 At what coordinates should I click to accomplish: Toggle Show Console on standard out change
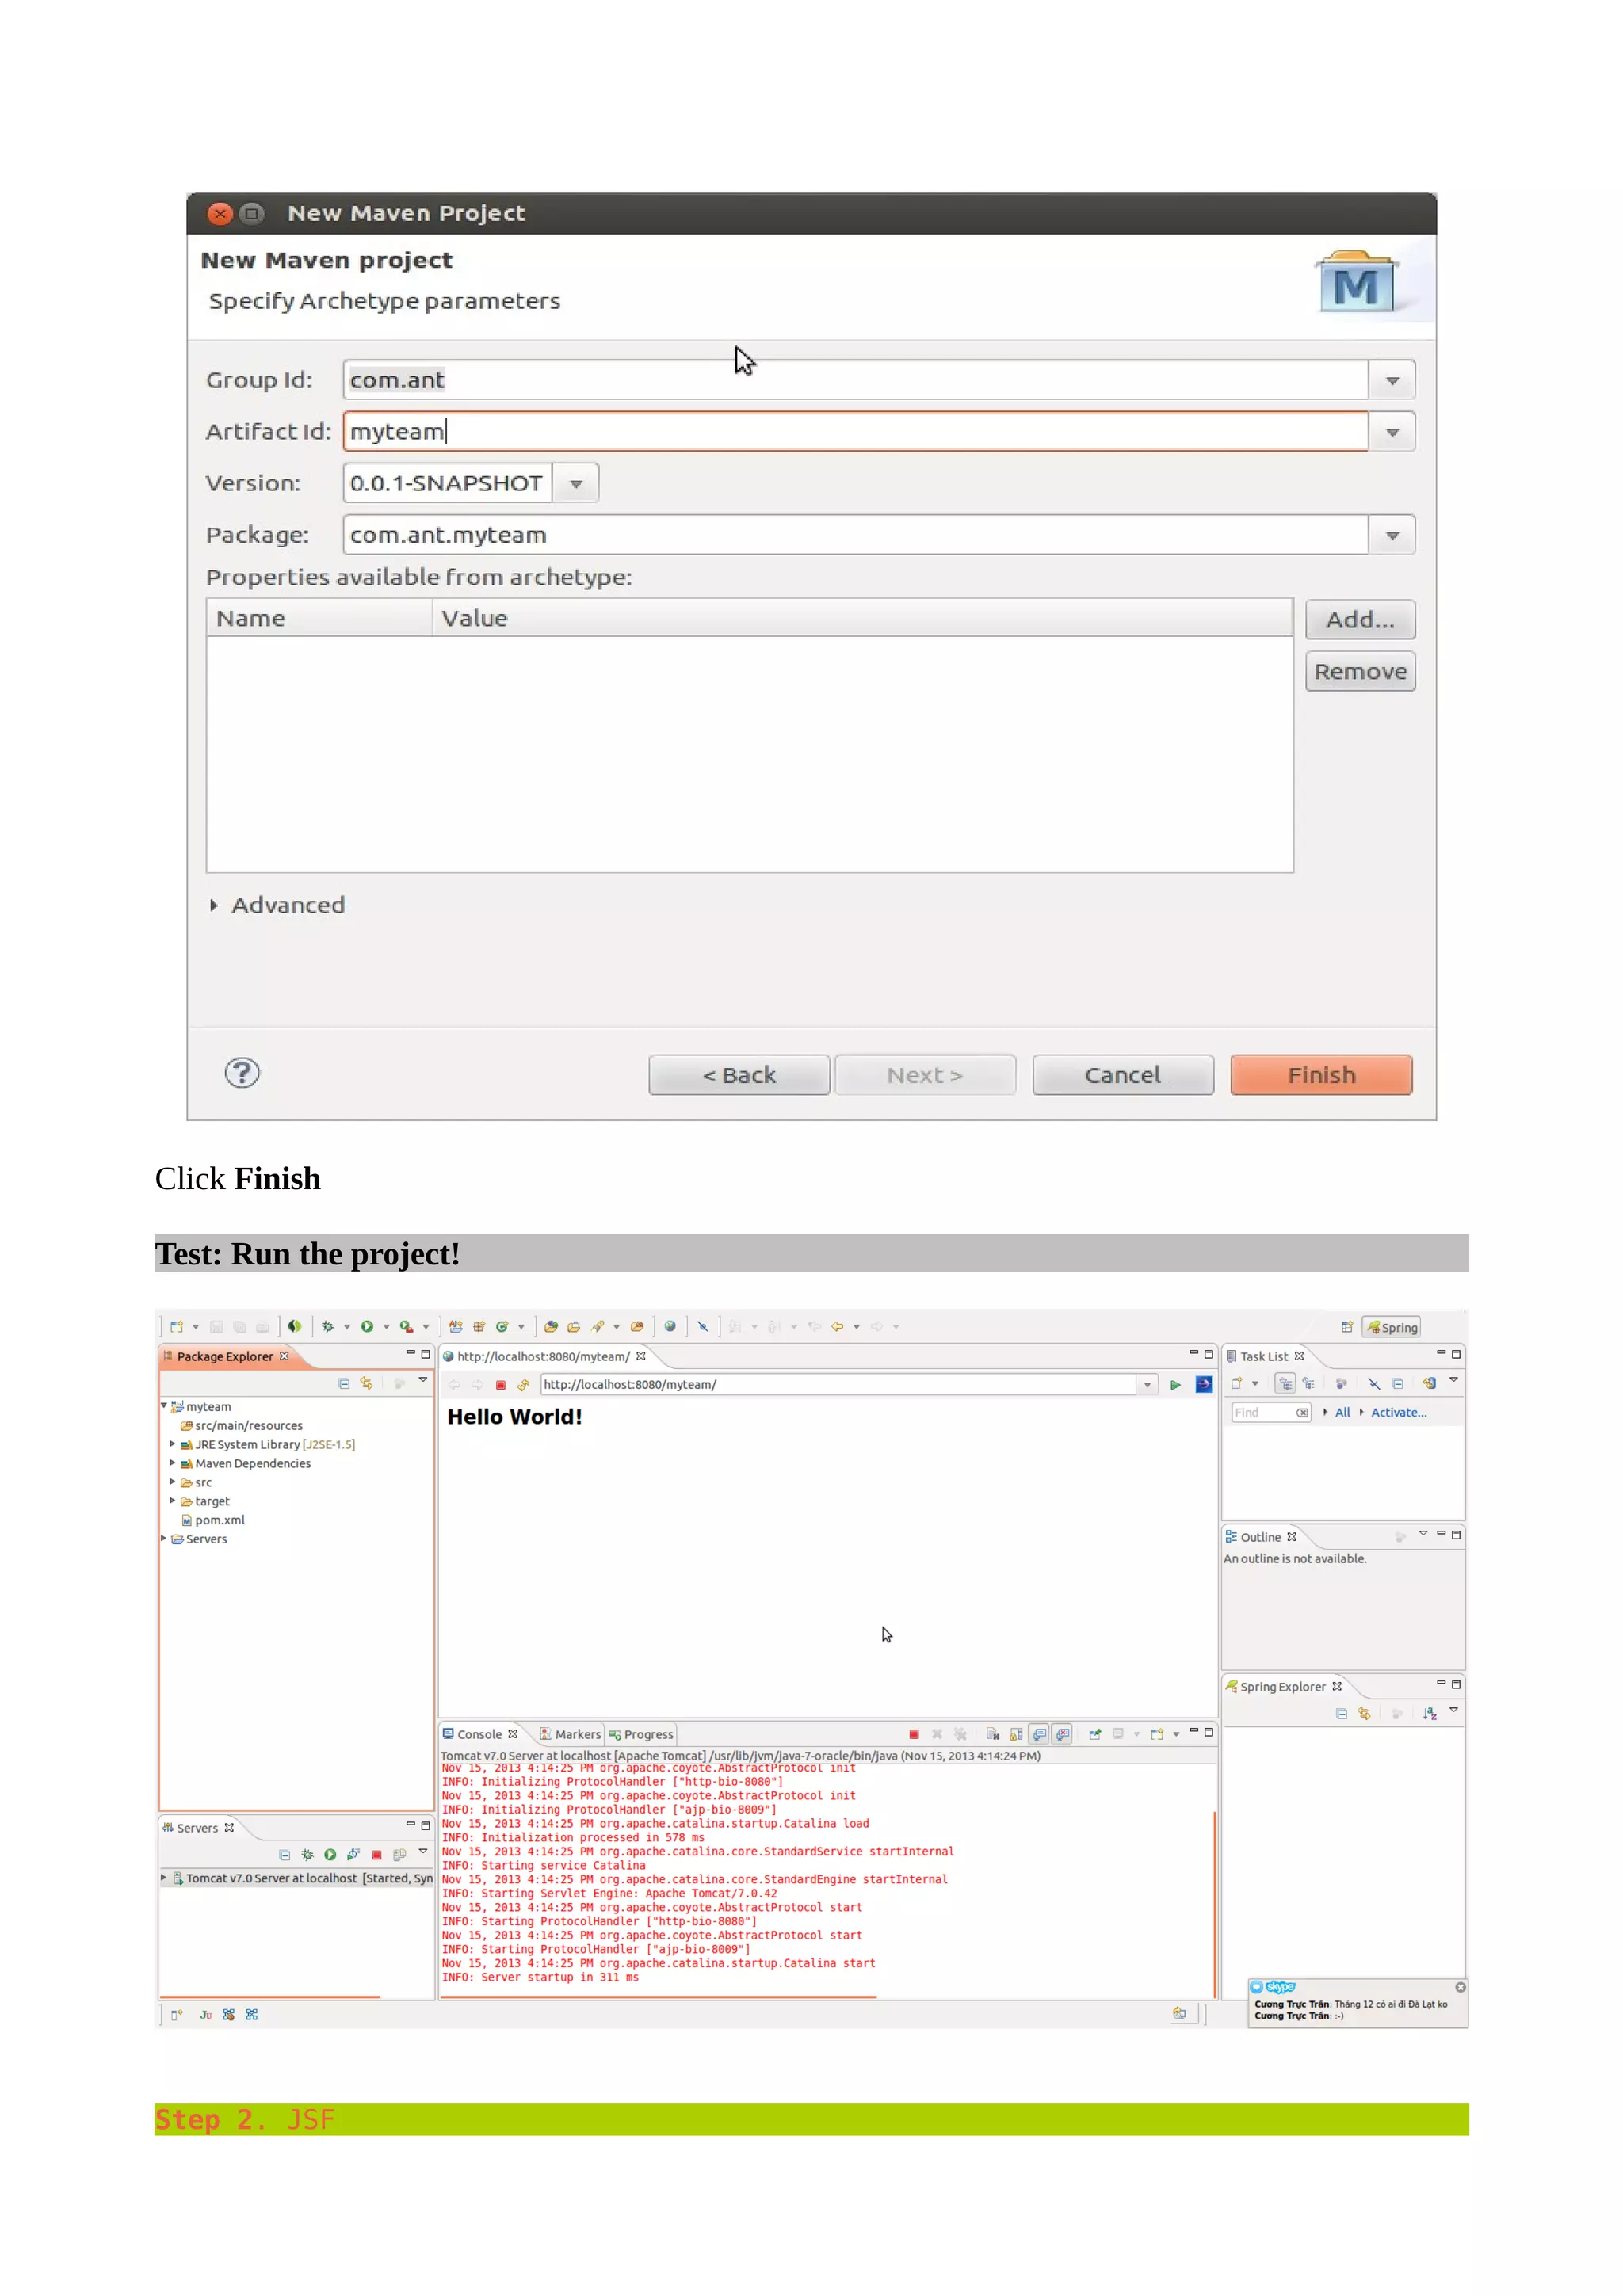click(x=1039, y=1734)
